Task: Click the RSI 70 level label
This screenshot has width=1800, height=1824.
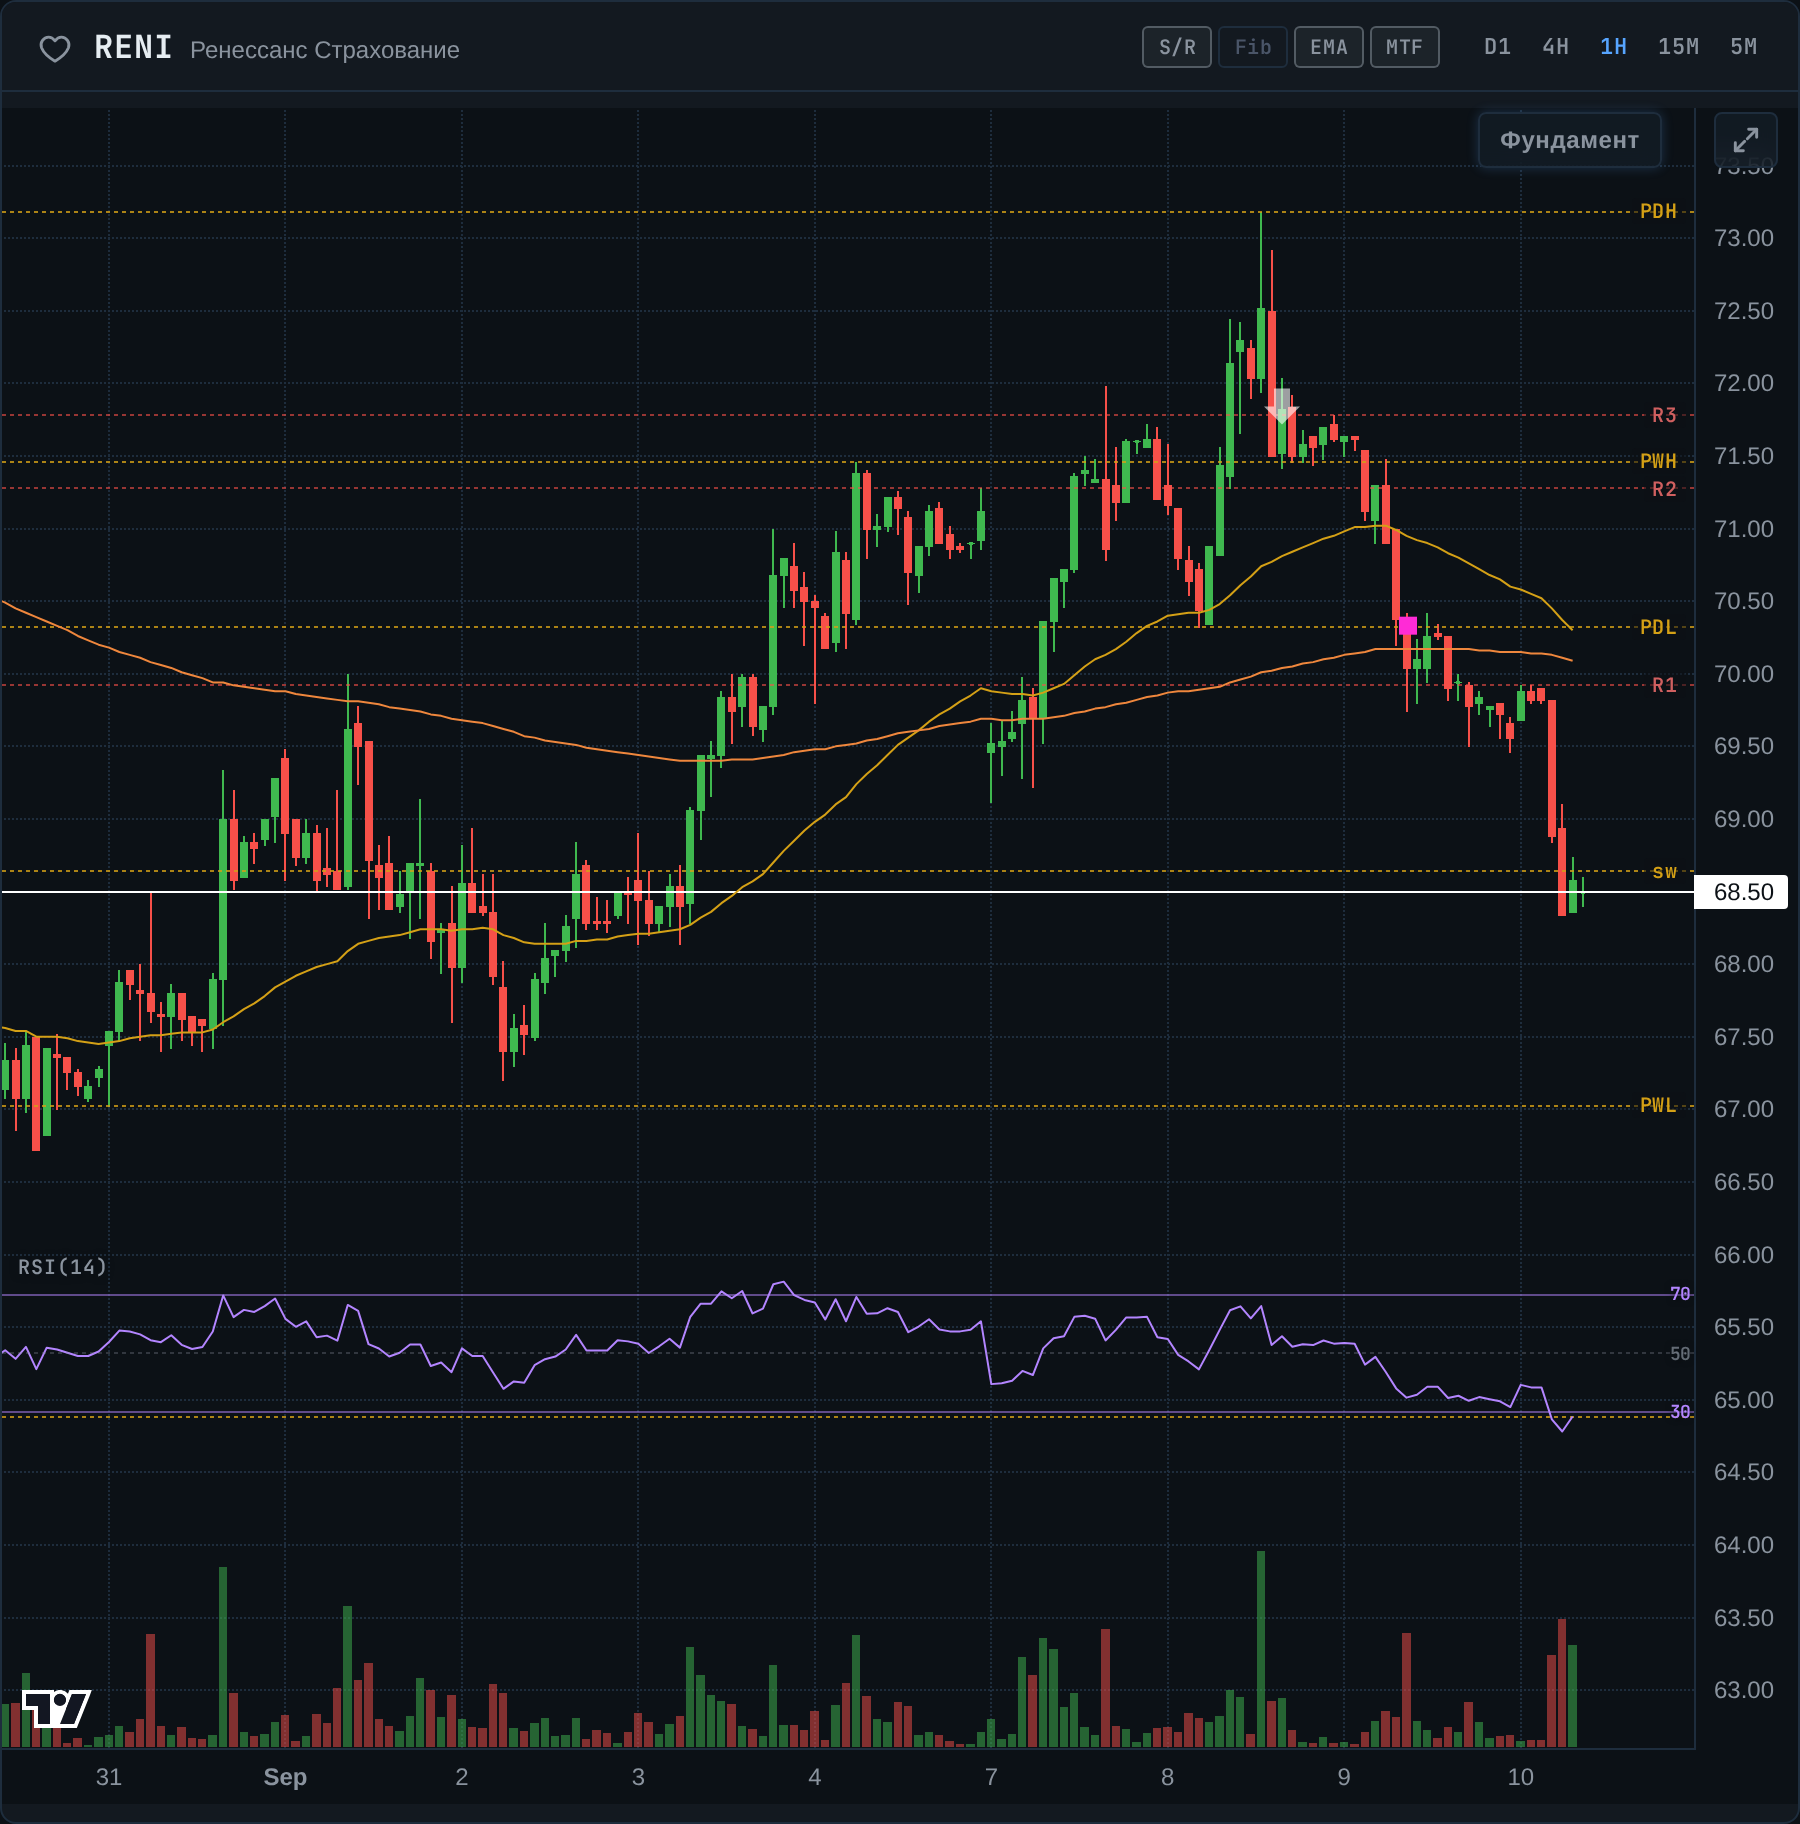Action: coord(1680,1294)
